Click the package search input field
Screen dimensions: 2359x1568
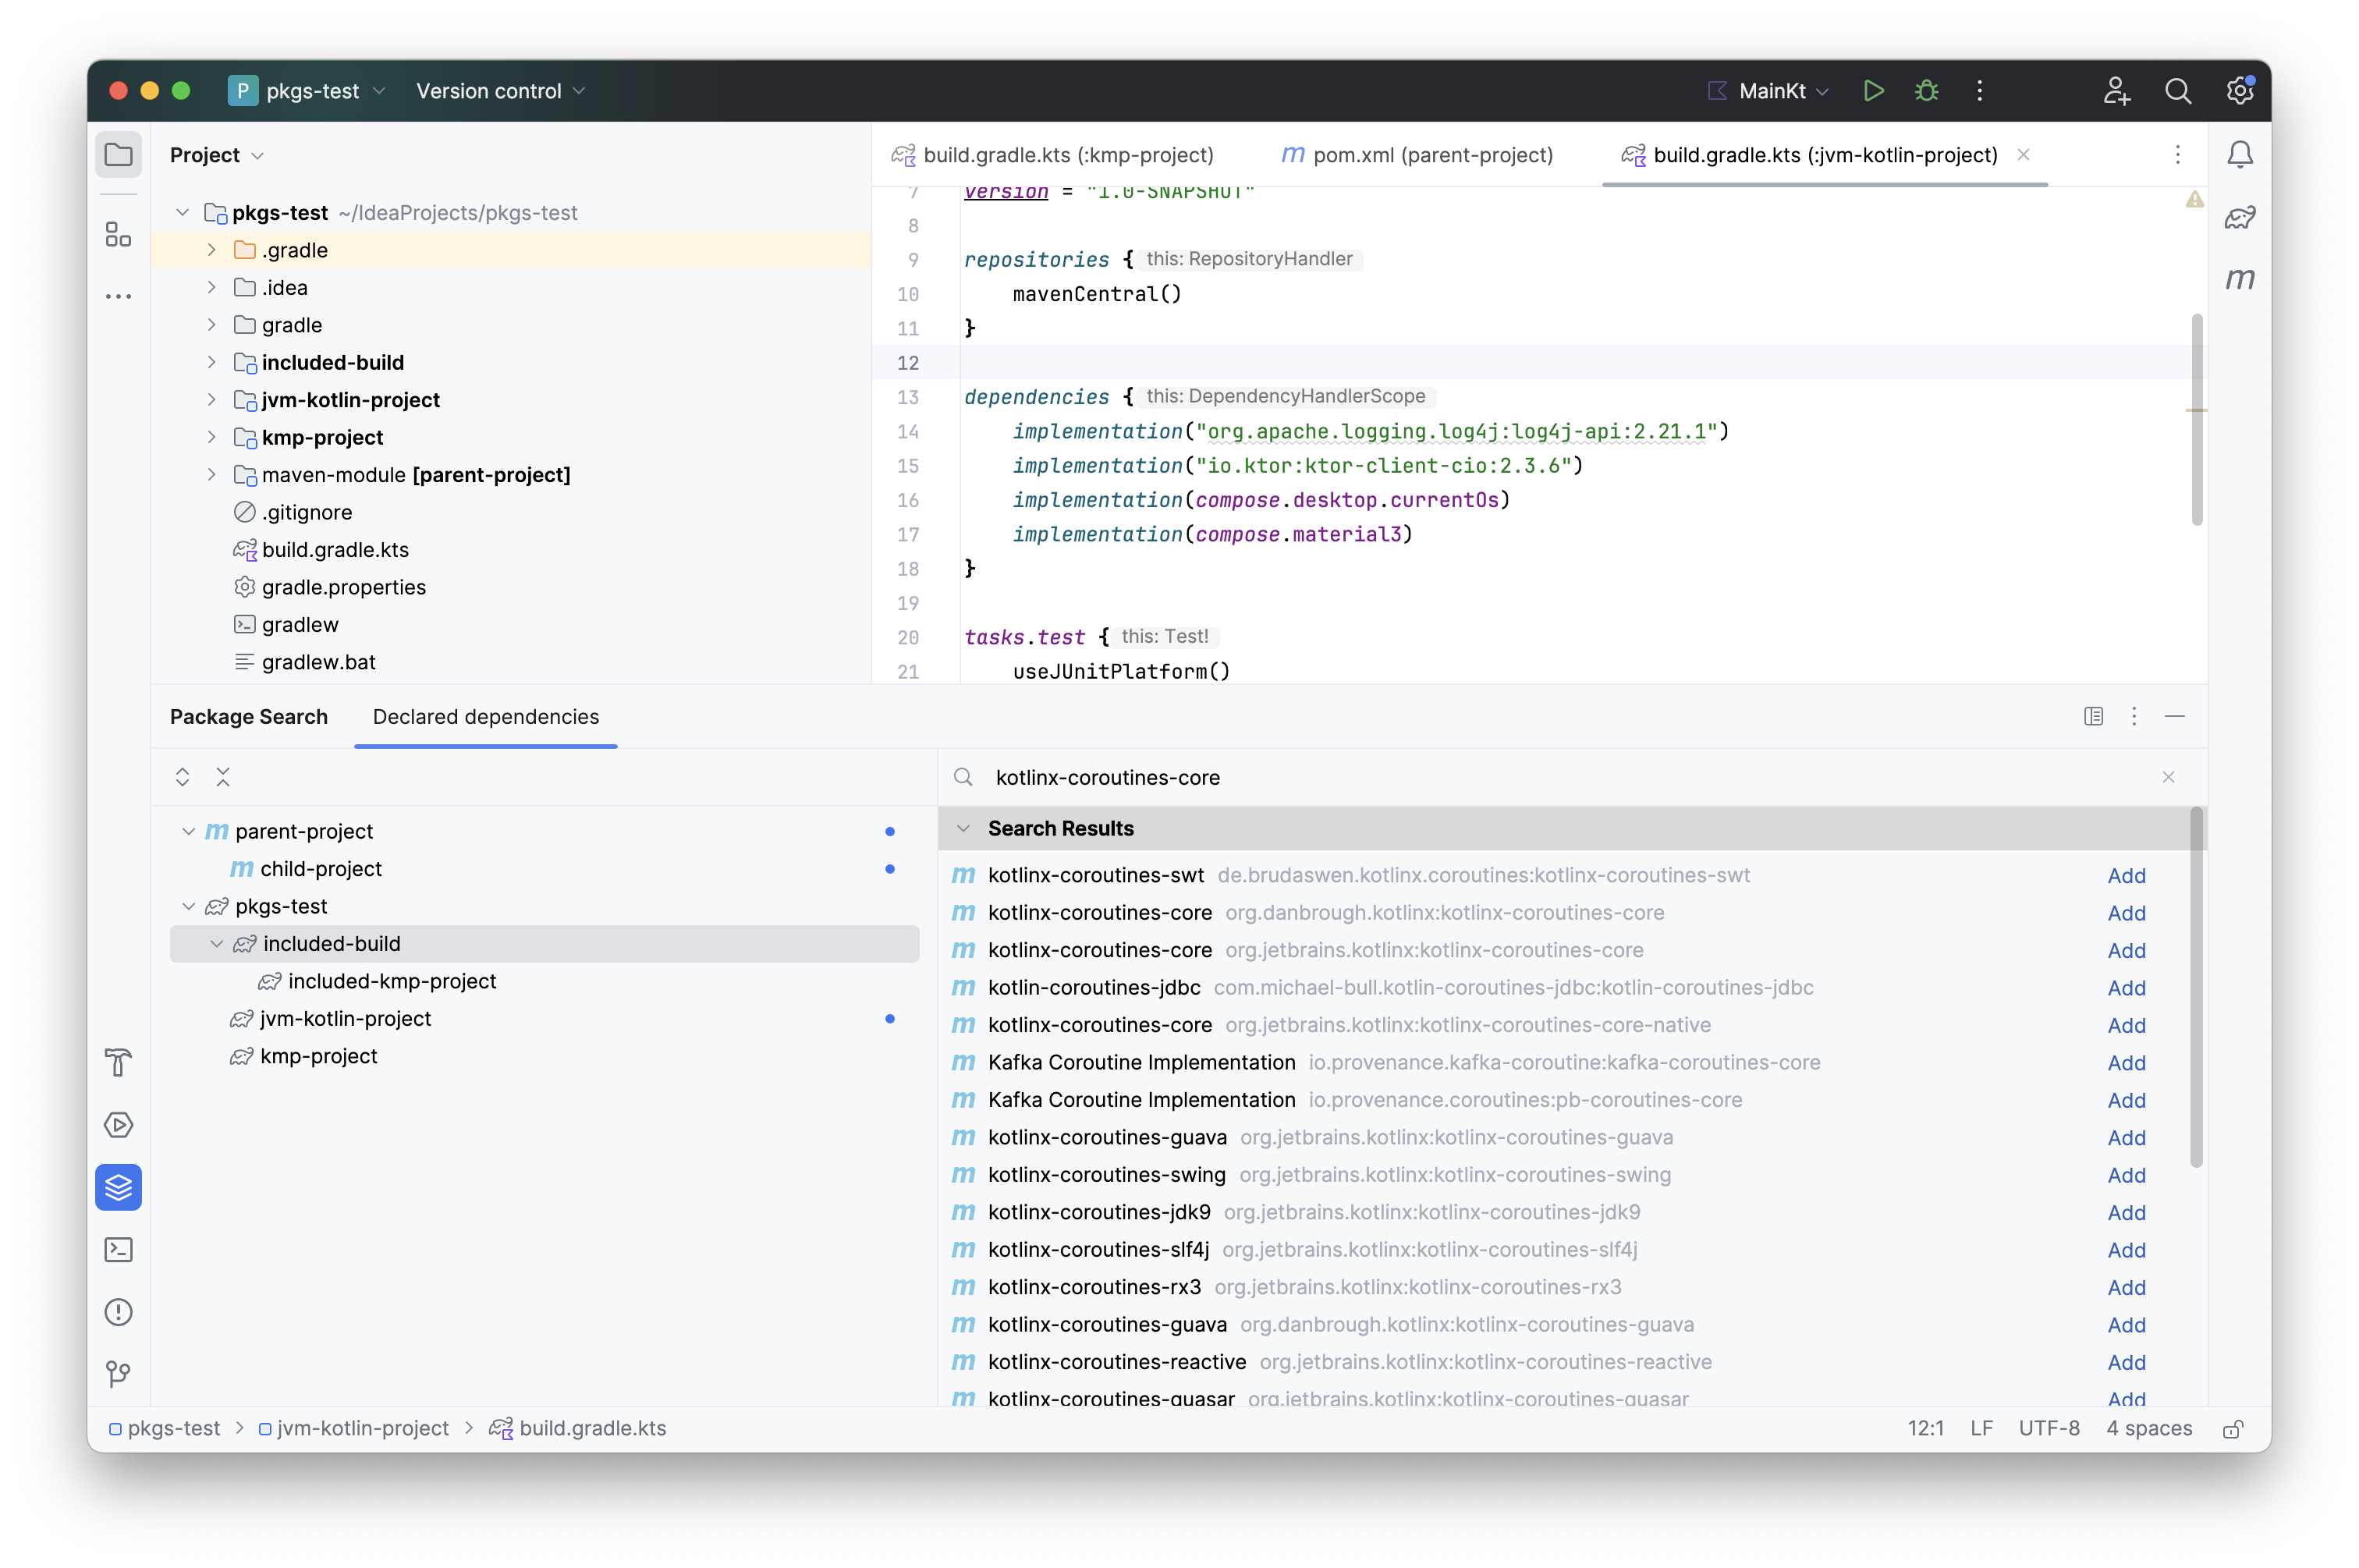pyautogui.click(x=1560, y=777)
